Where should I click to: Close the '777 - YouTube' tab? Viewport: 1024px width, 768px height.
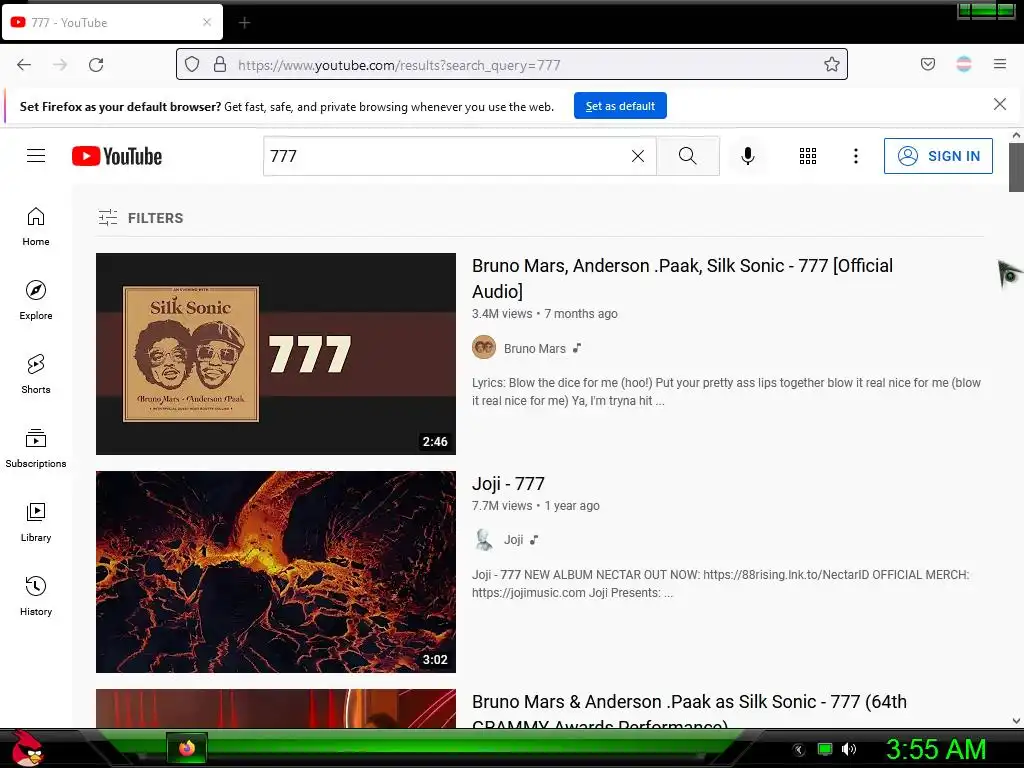coord(207,22)
